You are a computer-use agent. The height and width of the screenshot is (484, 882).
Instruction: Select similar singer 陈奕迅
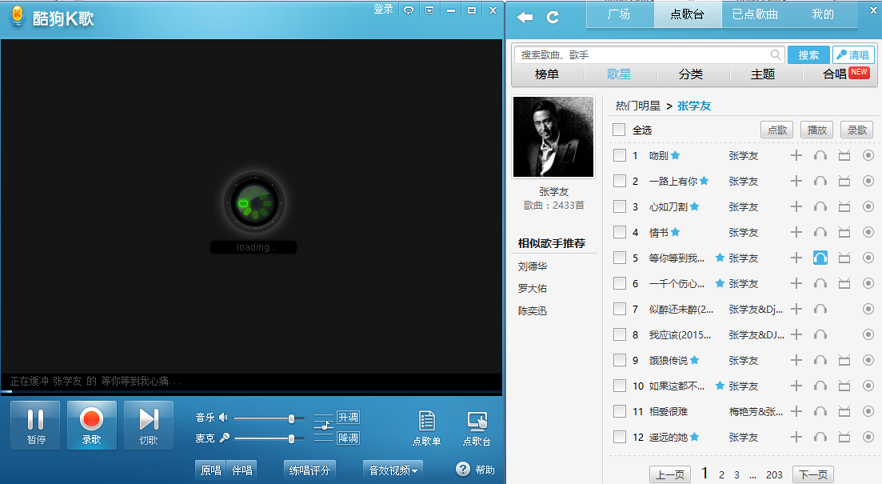pos(532,311)
